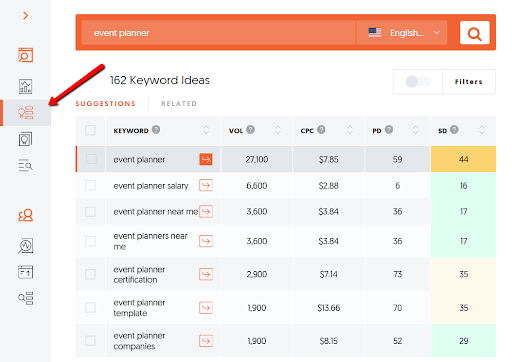Click CPC column help icon
This screenshot has height=362, width=512.
(x=321, y=129)
